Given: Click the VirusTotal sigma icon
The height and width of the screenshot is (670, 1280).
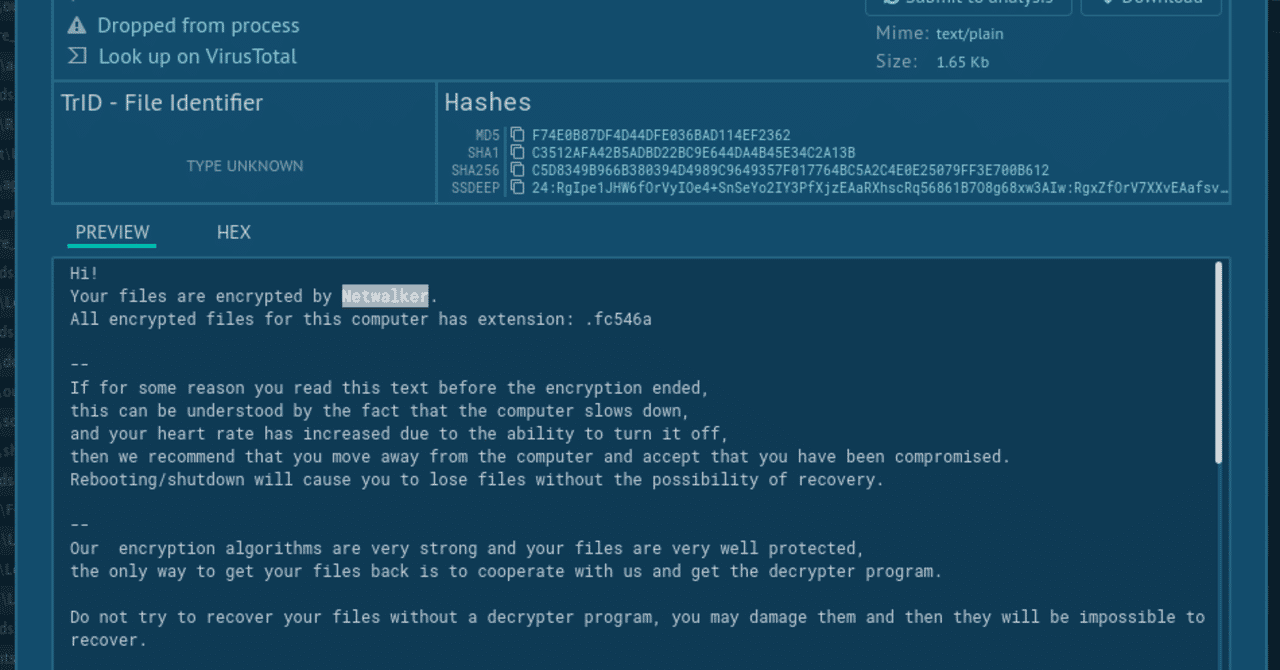Looking at the screenshot, I should [77, 56].
